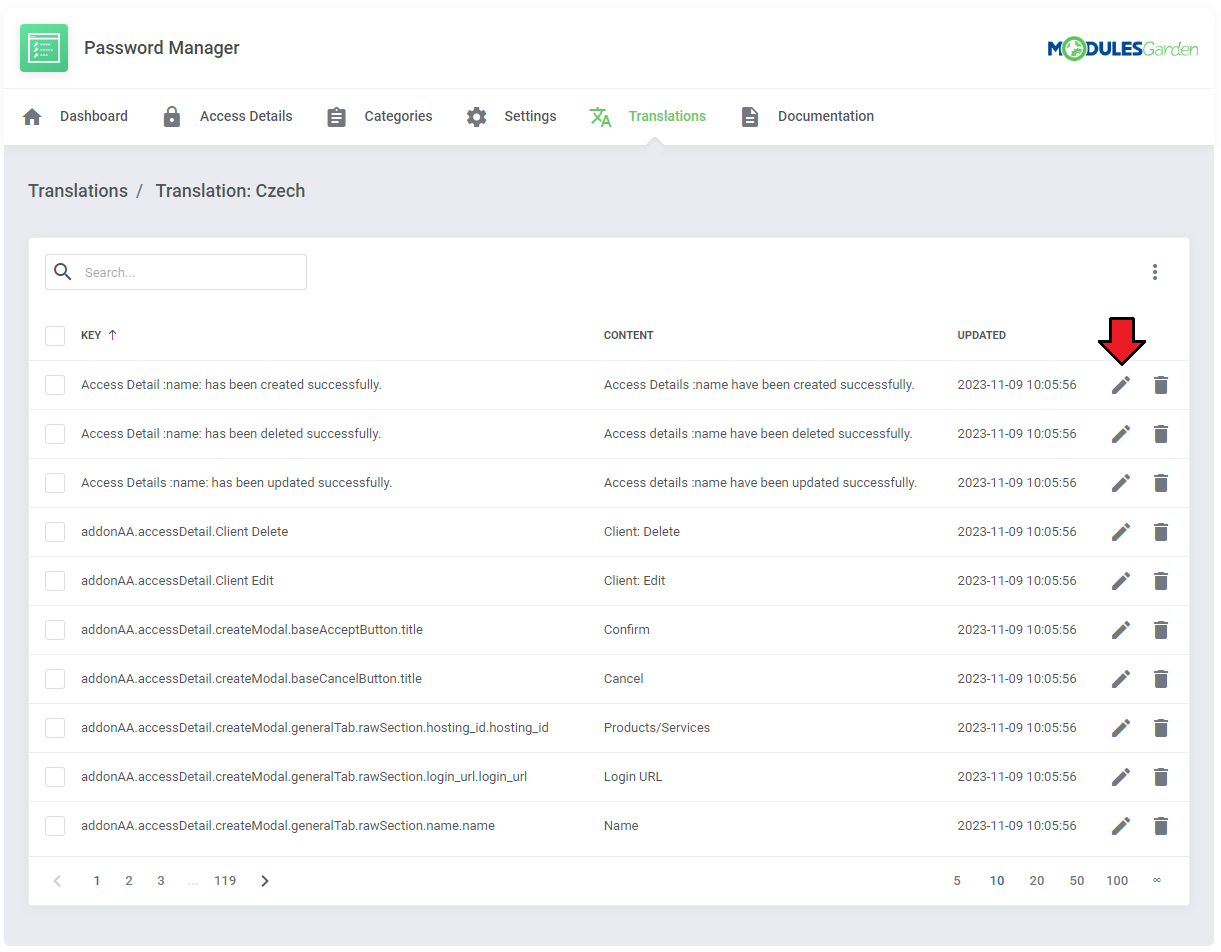Check the 'has been created successfully' row checkbox
The image size is (1221, 952).
55,385
